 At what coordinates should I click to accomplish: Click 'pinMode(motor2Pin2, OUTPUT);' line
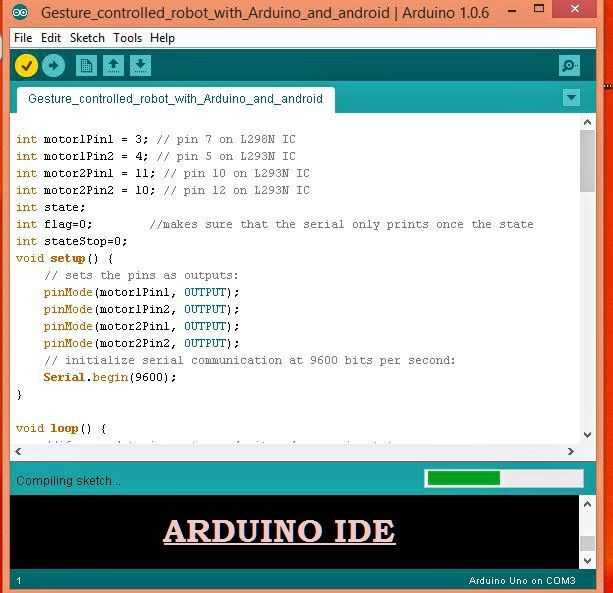point(141,343)
